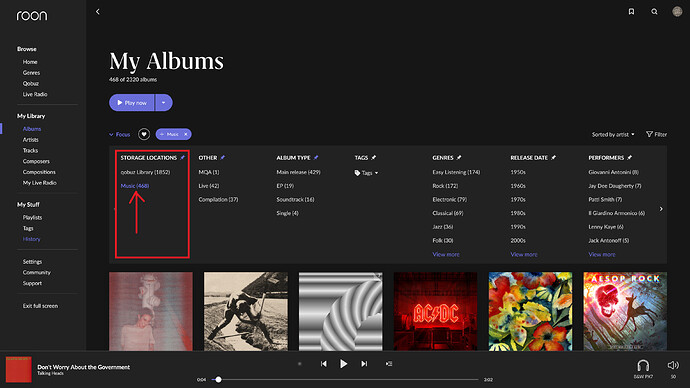Pin the Release Date column
The image size is (690, 388).
click(554, 157)
